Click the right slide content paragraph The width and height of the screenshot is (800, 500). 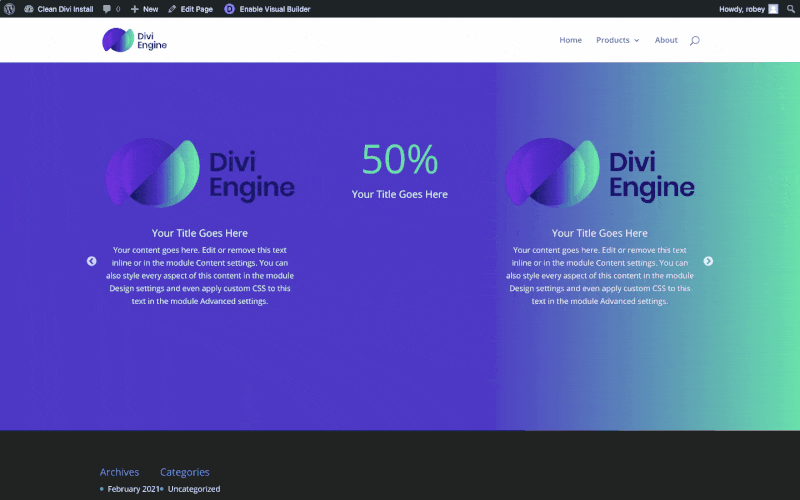(x=600, y=276)
